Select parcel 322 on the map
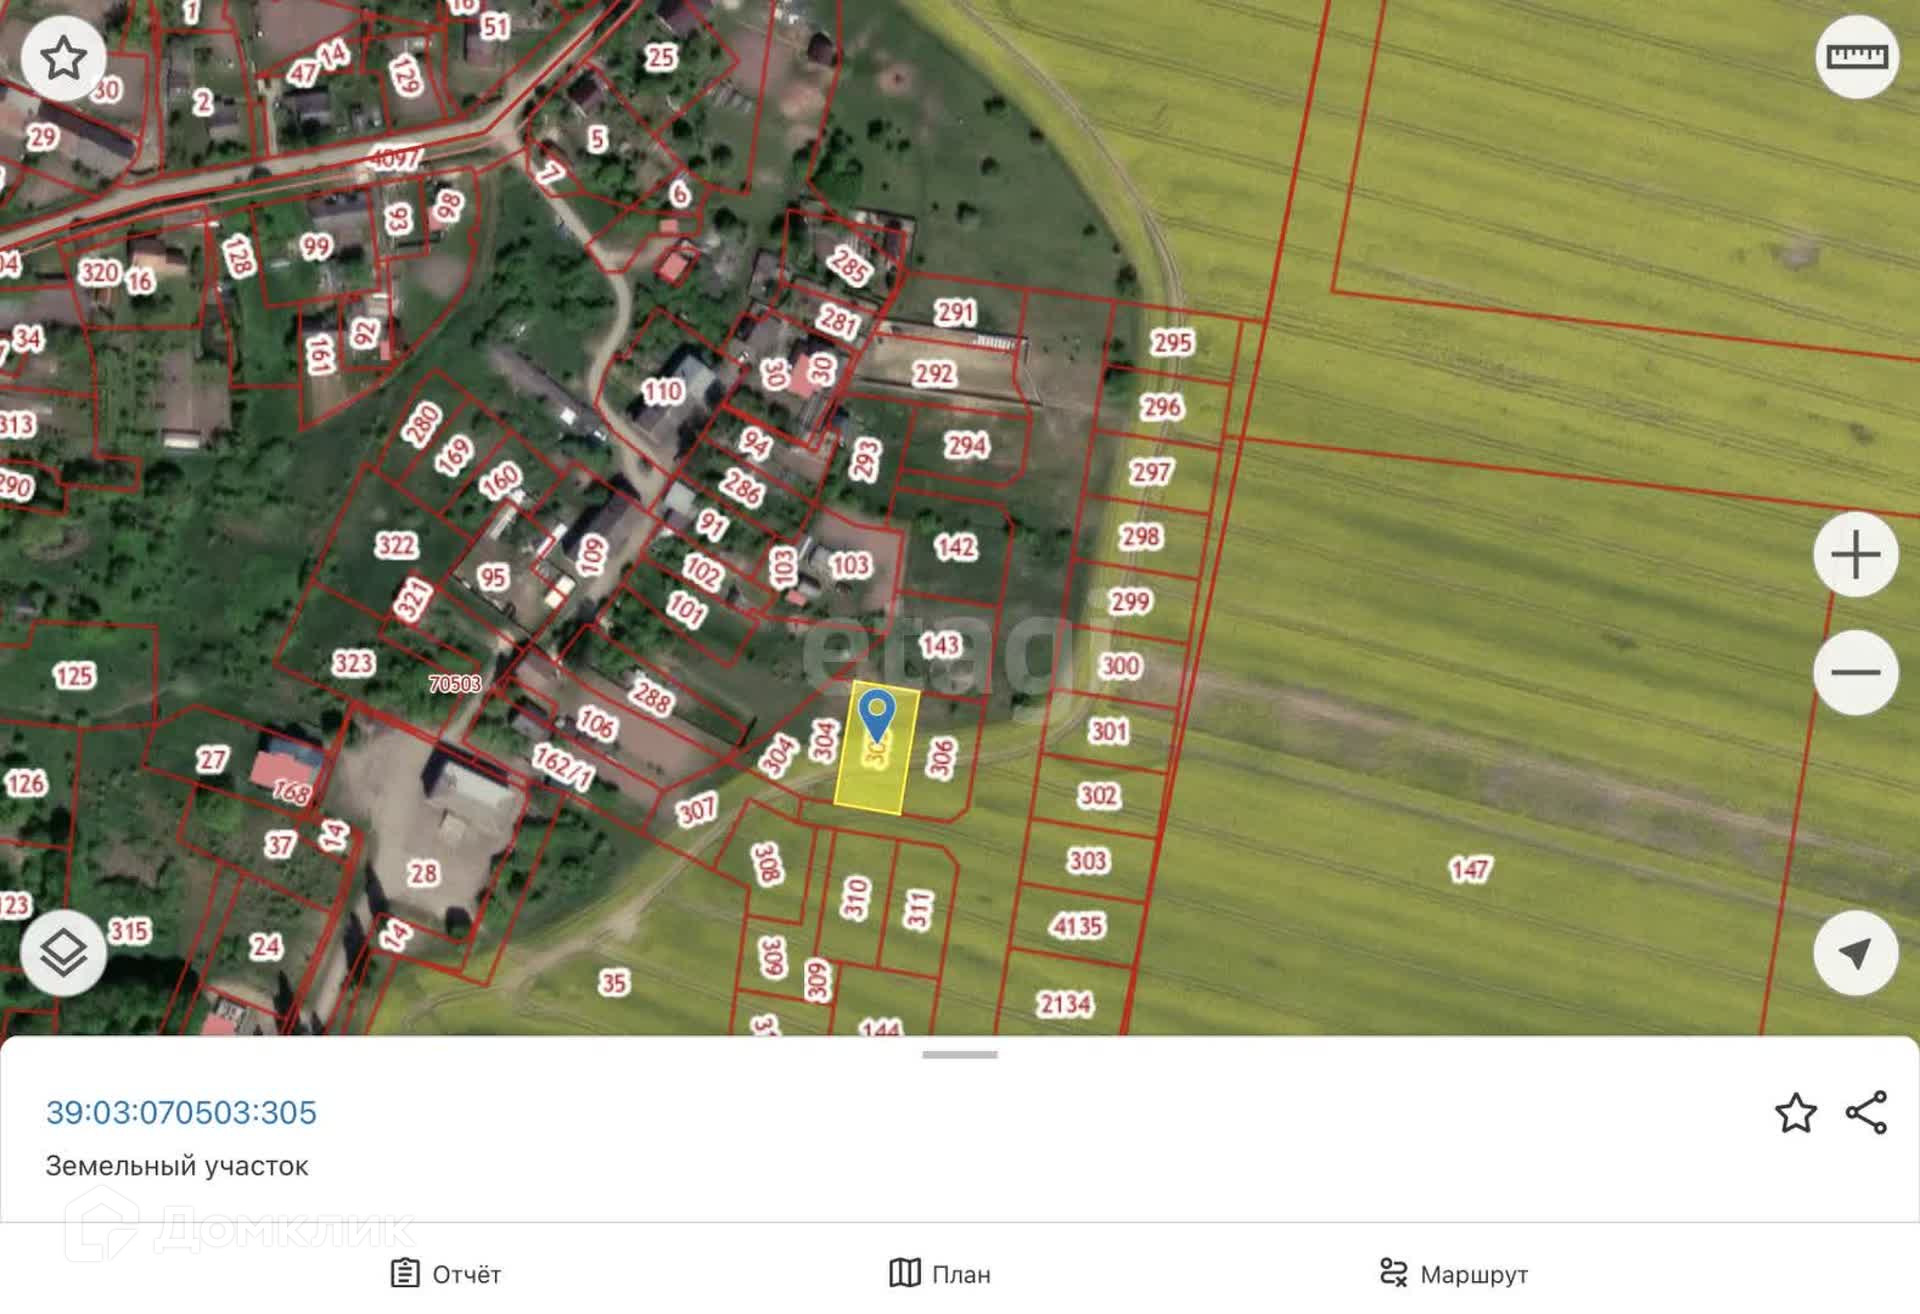The image size is (1920, 1314). (x=395, y=545)
